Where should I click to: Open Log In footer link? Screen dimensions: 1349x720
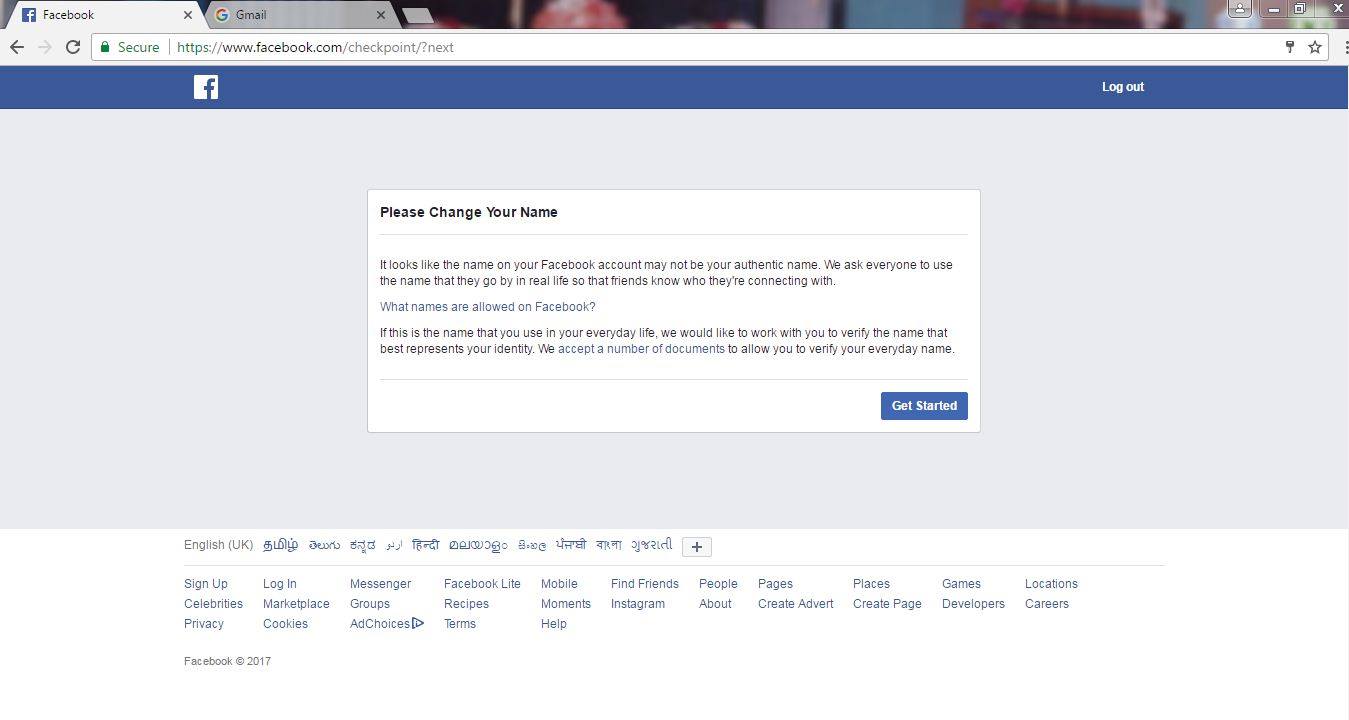pyautogui.click(x=280, y=584)
